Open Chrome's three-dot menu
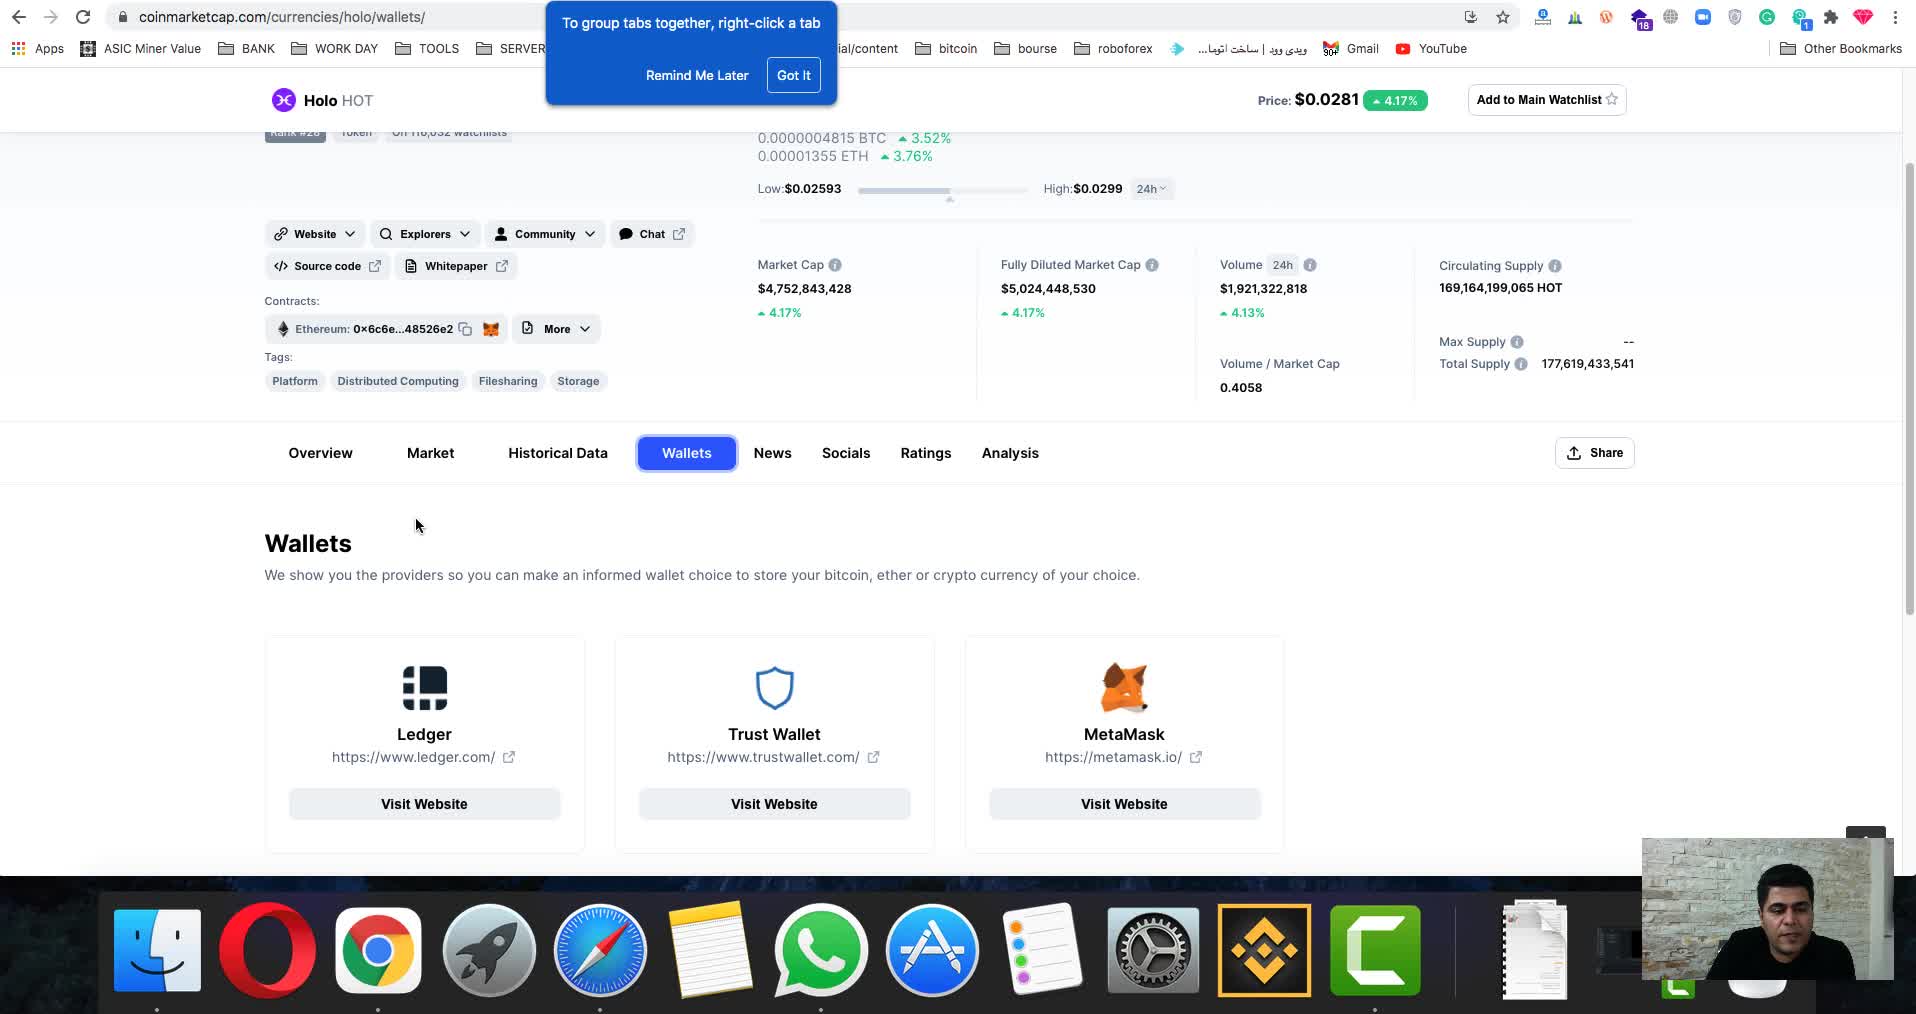 tap(1895, 17)
